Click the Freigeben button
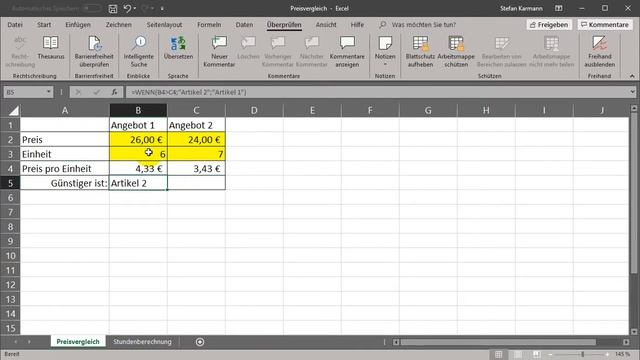The width and height of the screenshot is (640, 360). click(x=549, y=25)
